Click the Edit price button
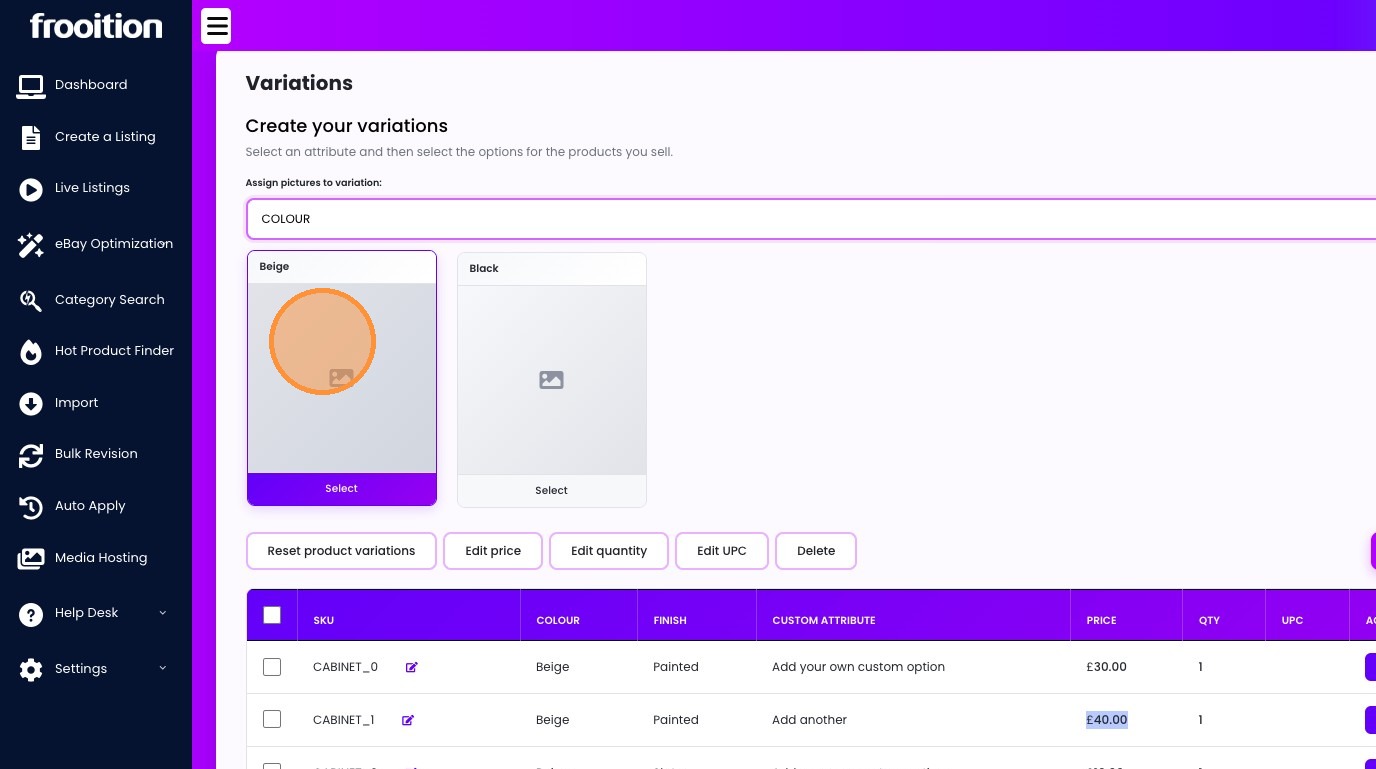 click(x=493, y=551)
